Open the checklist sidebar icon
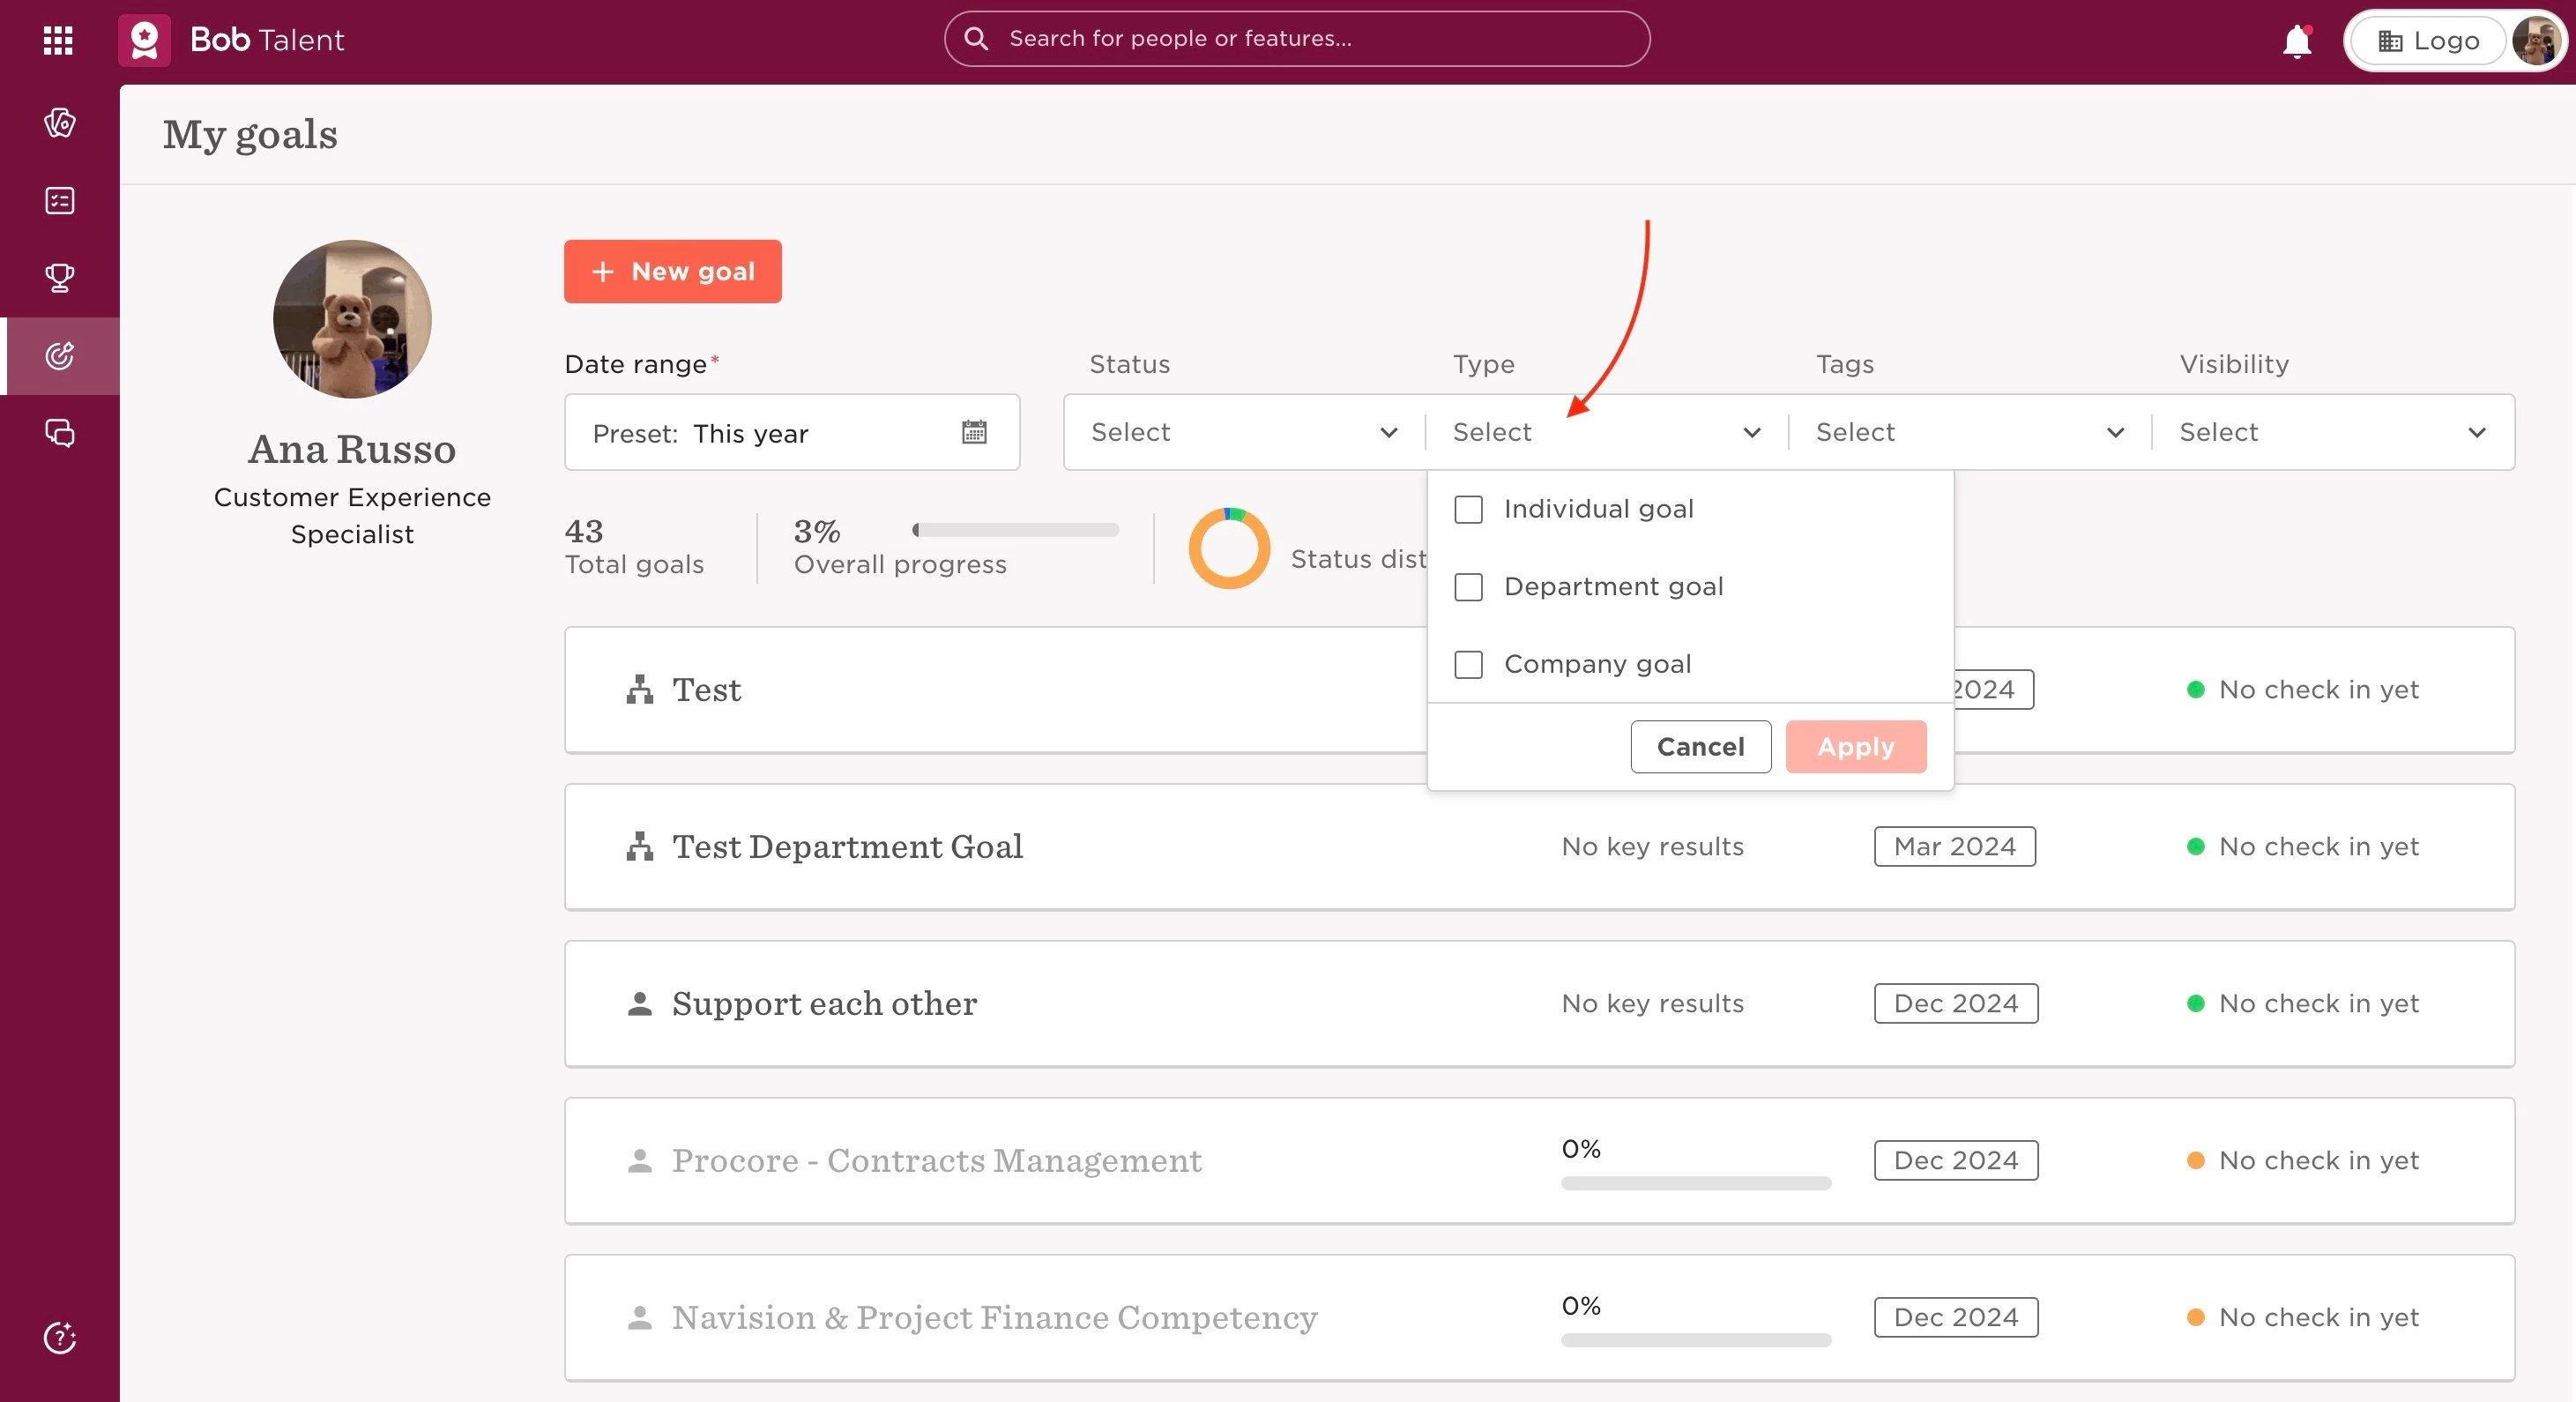 click(x=60, y=201)
